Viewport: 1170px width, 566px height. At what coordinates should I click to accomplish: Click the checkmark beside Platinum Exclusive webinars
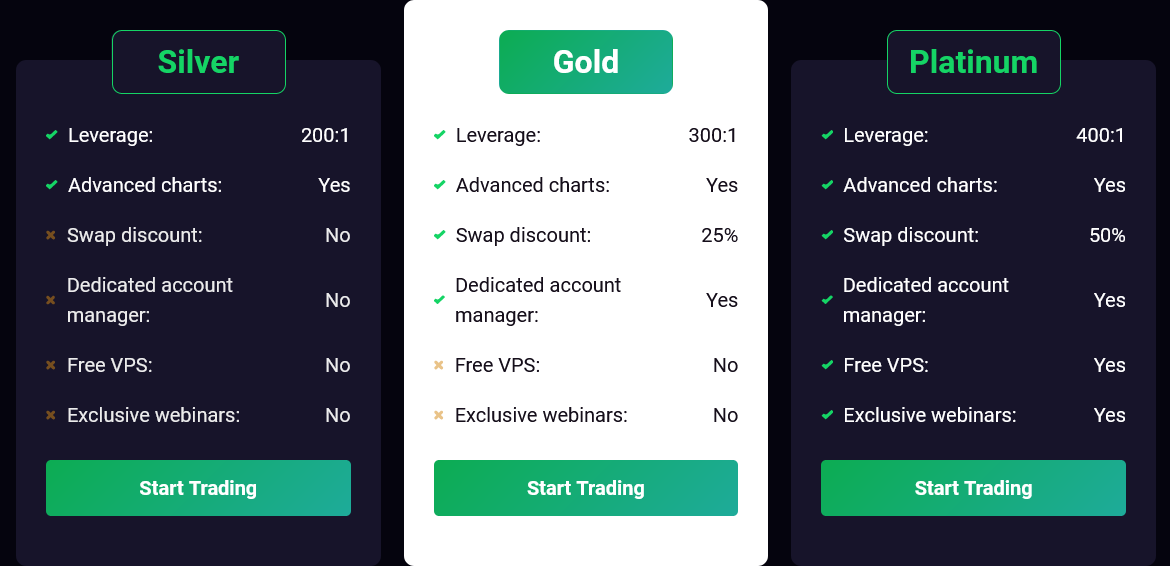(827, 415)
